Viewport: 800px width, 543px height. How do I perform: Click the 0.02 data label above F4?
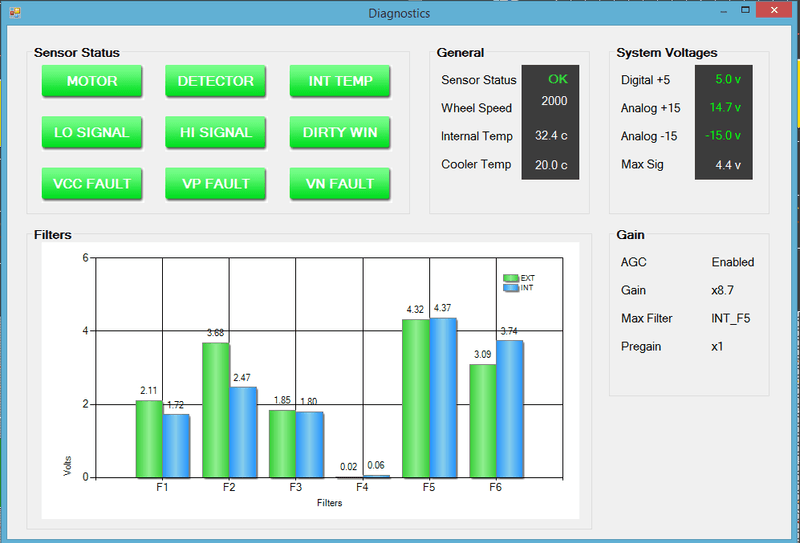[x=349, y=466]
